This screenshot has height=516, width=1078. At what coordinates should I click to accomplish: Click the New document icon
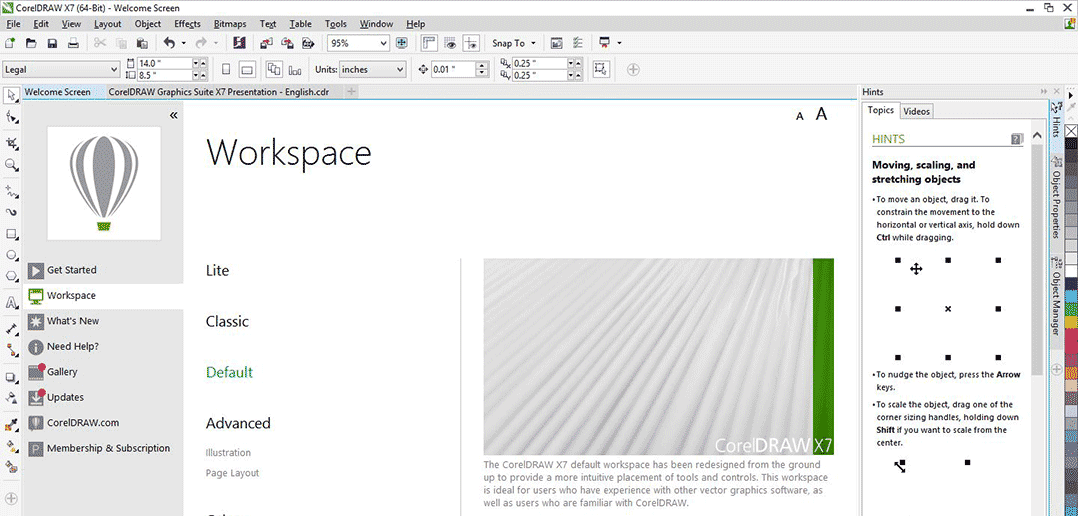10,43
